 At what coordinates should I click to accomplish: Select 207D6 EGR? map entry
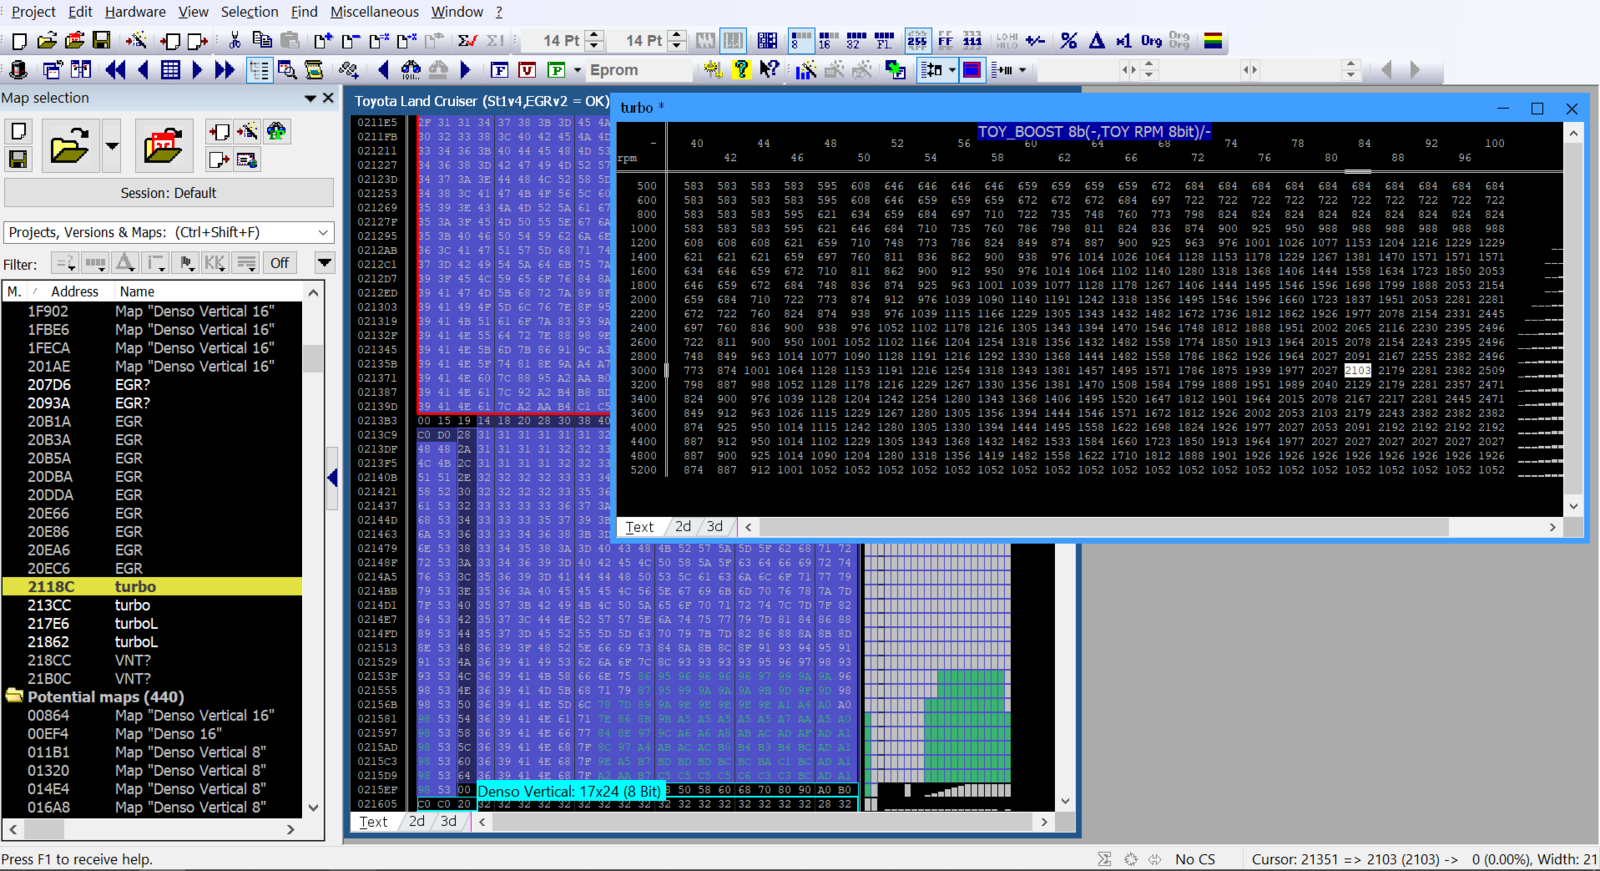point(152,384)
